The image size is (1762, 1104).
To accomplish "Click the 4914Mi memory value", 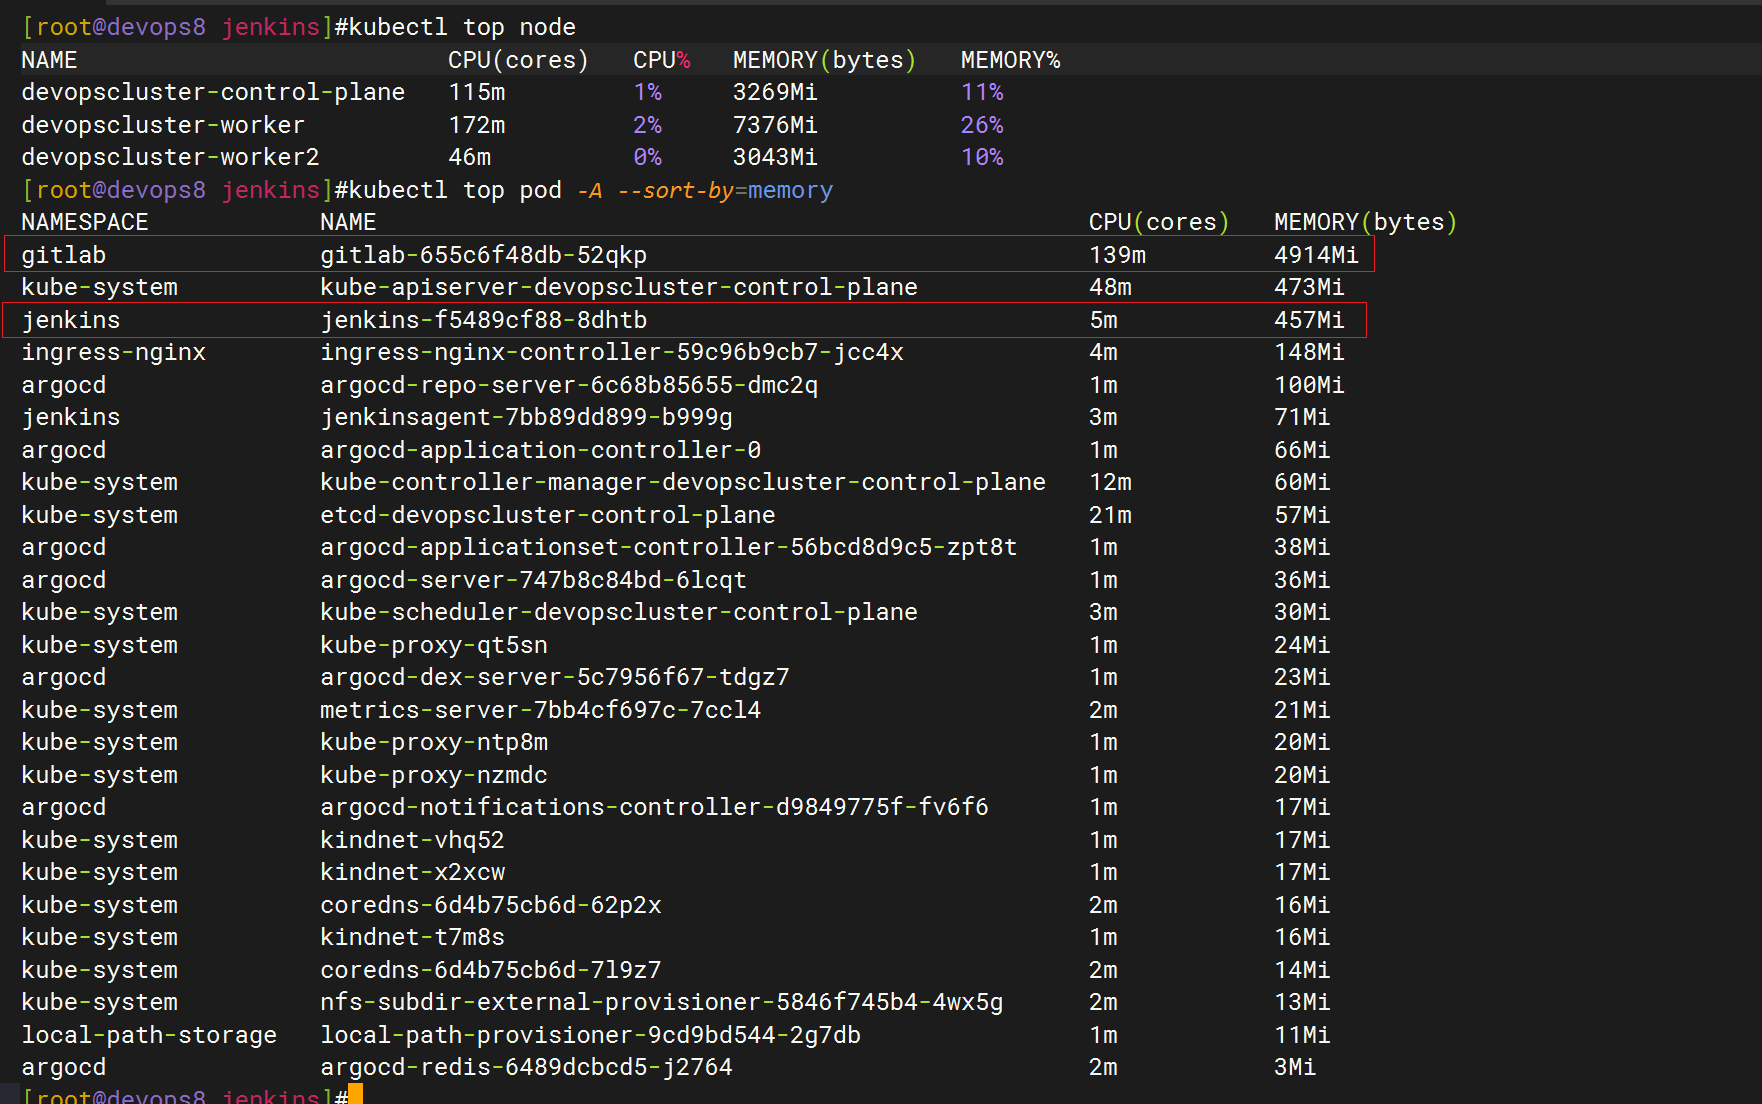I will 1316,255.
